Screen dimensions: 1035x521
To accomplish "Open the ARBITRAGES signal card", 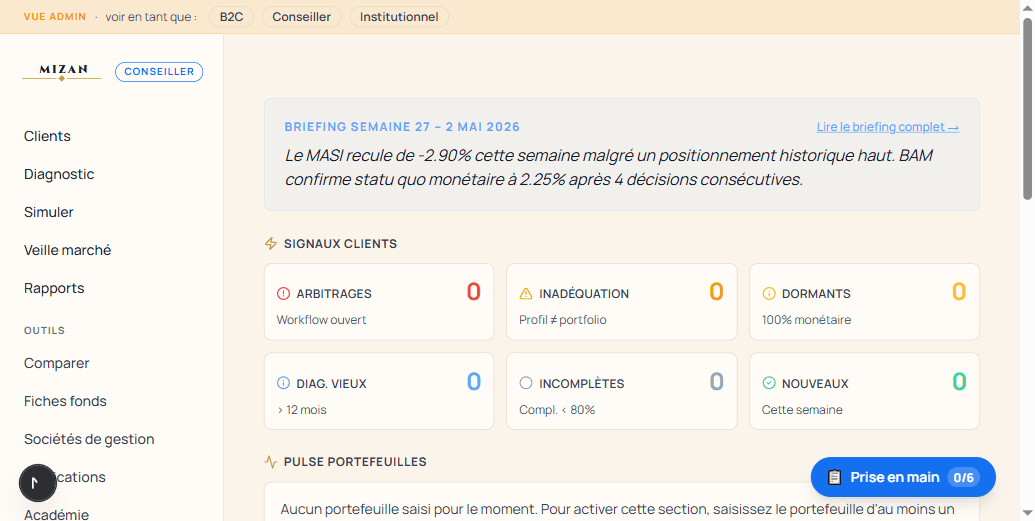I will 379,302.
